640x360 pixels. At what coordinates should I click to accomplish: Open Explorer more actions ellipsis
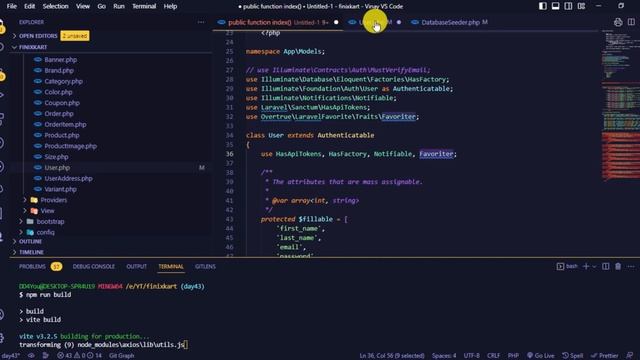pyautogui.click(x=201, y=22)
